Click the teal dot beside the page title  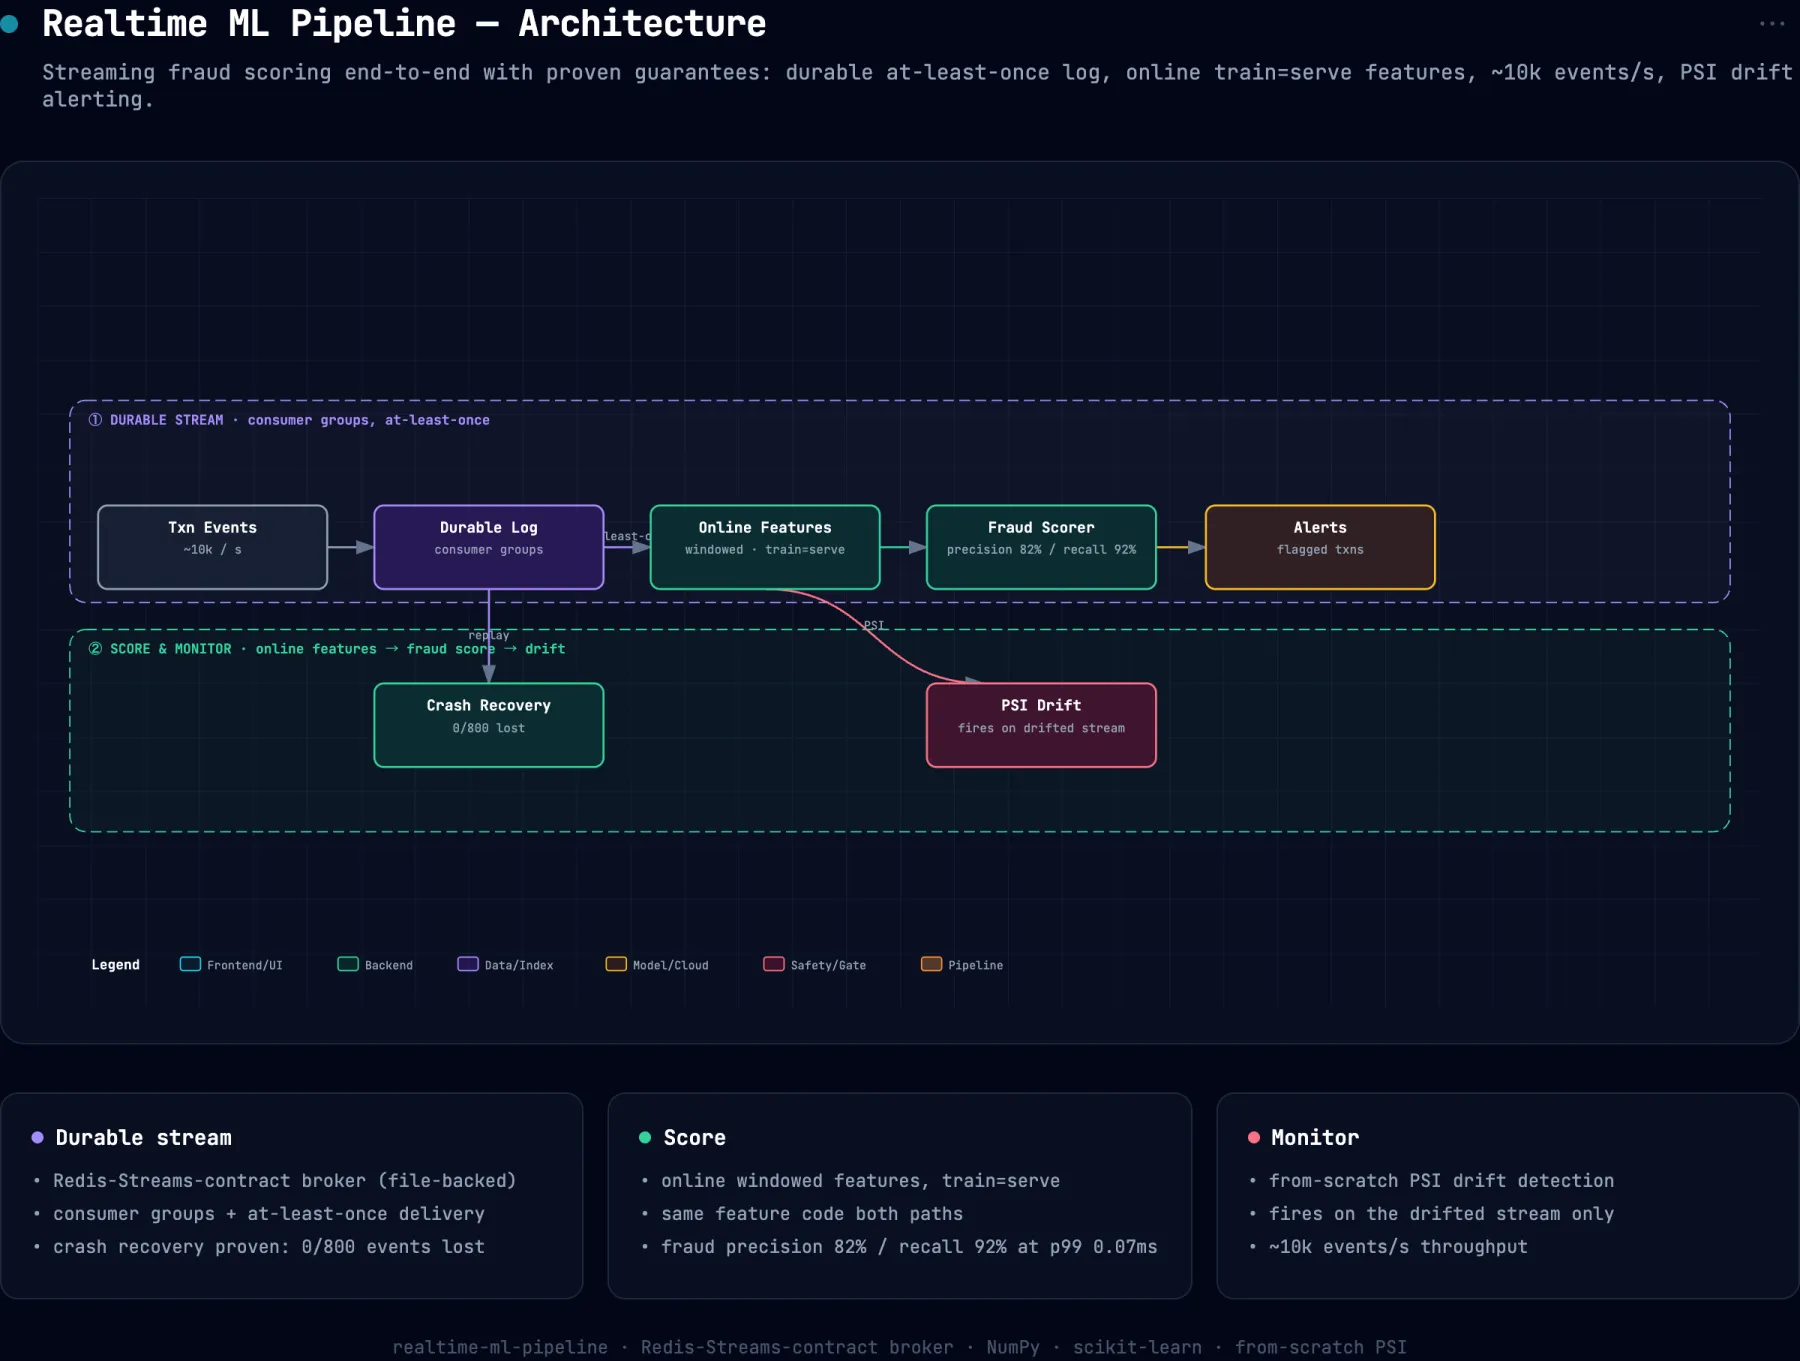10,24
